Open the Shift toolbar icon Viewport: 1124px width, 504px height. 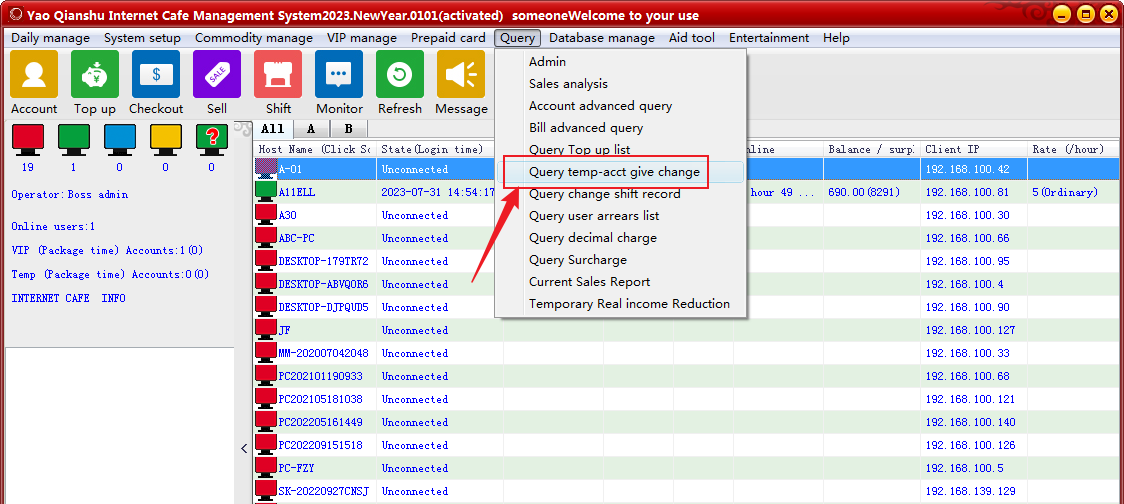click(x=278, y=75)
